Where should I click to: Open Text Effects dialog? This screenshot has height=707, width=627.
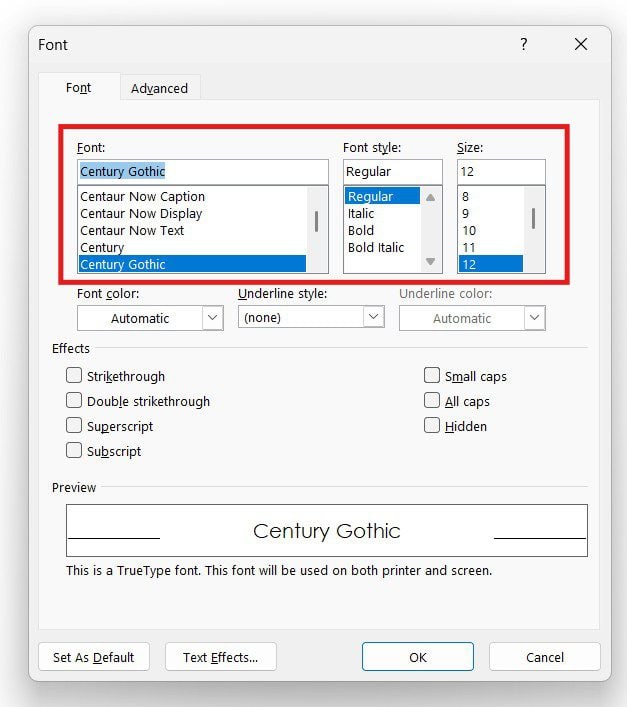click(221, 657)
